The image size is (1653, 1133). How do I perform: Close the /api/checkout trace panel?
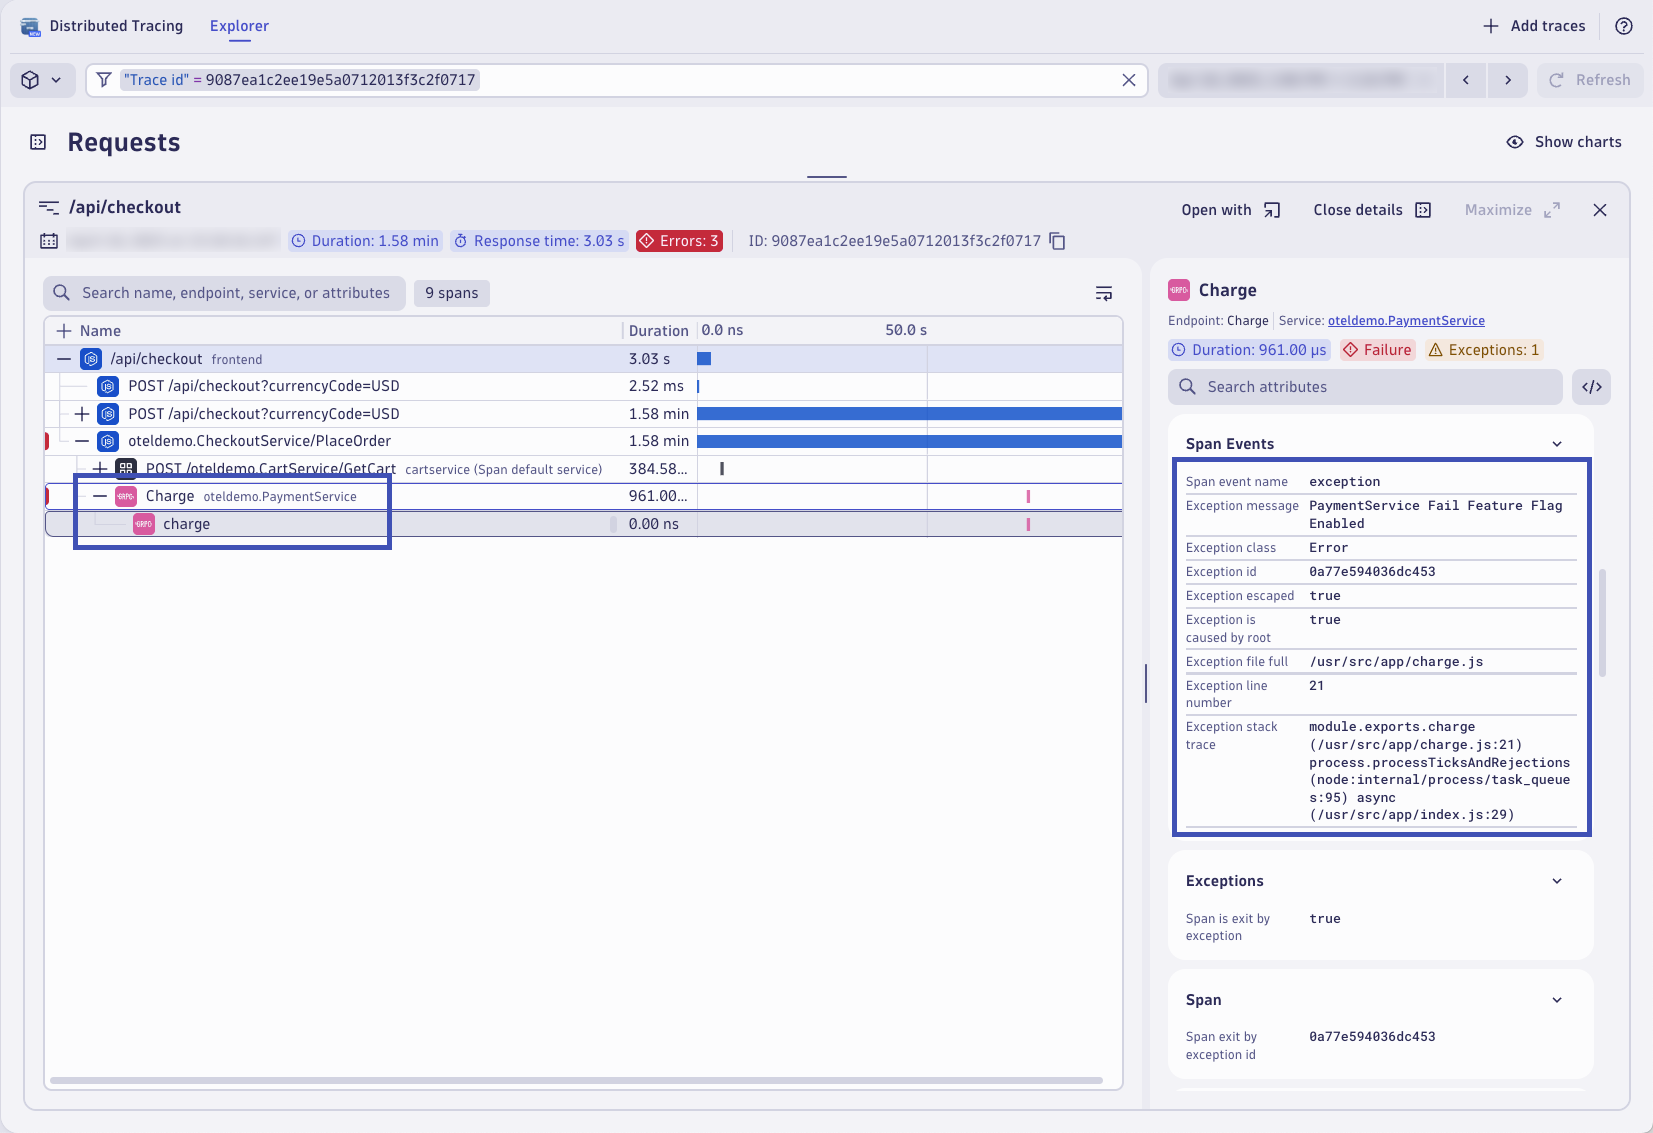click(x=1600, y=210)
